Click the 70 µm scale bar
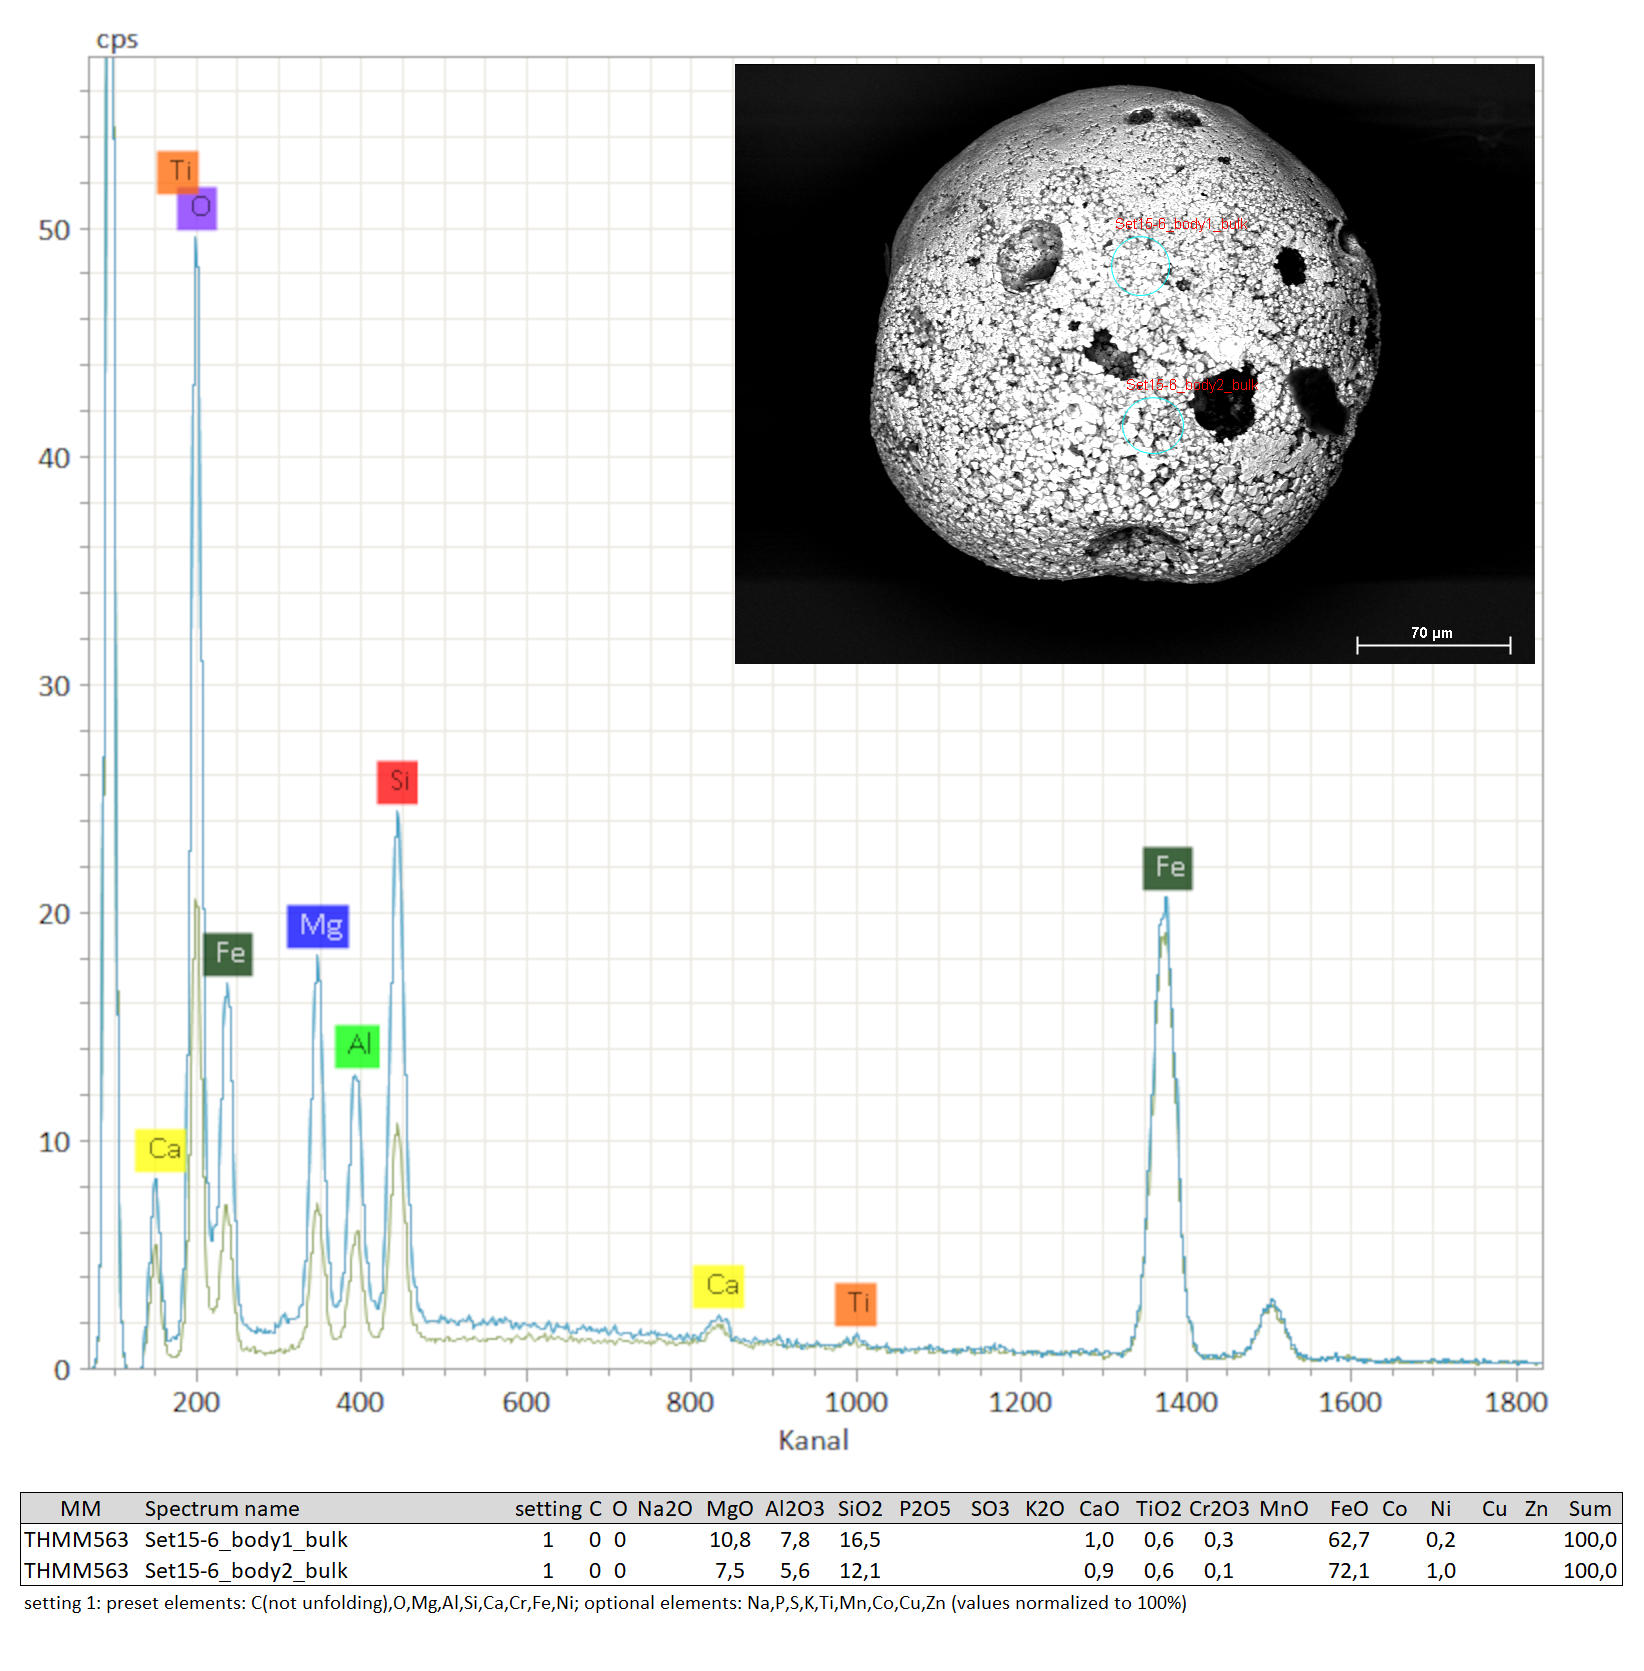1644x1671 pixels. pos(1432,644)
